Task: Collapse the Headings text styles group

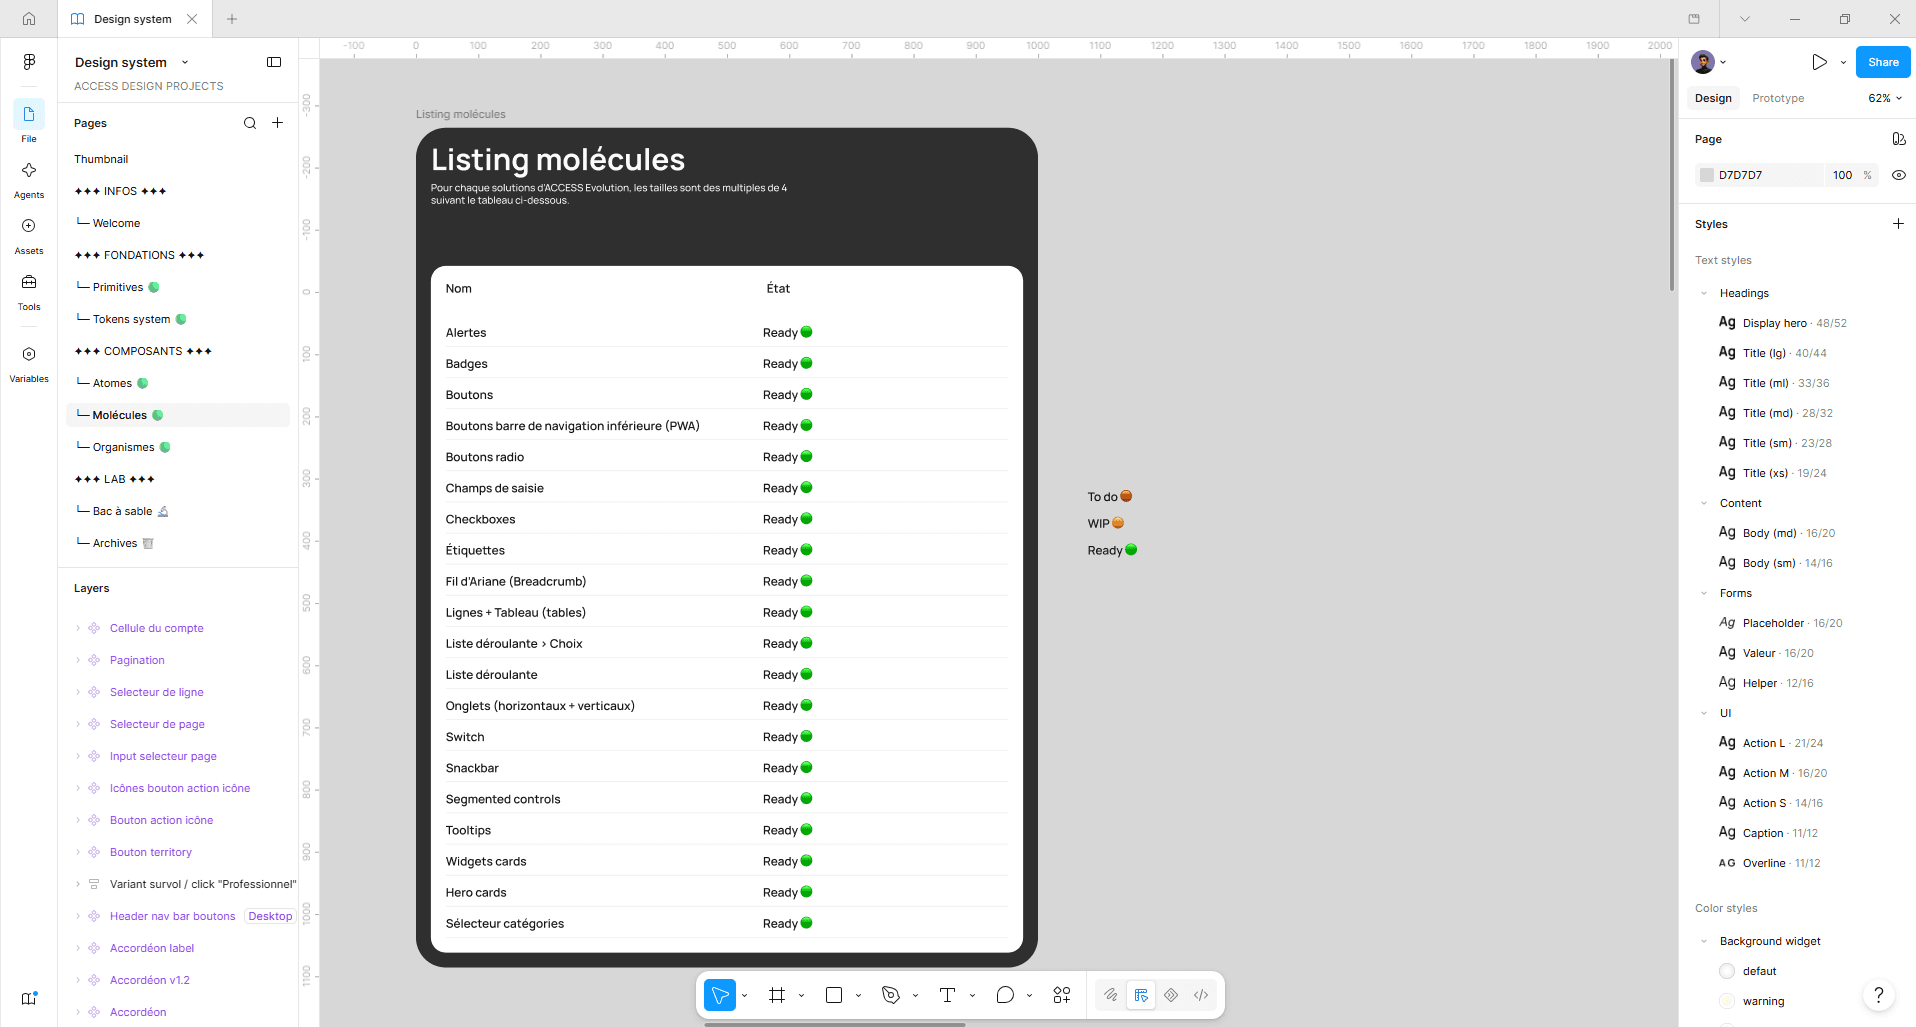Action: [x=1704, y=293]
